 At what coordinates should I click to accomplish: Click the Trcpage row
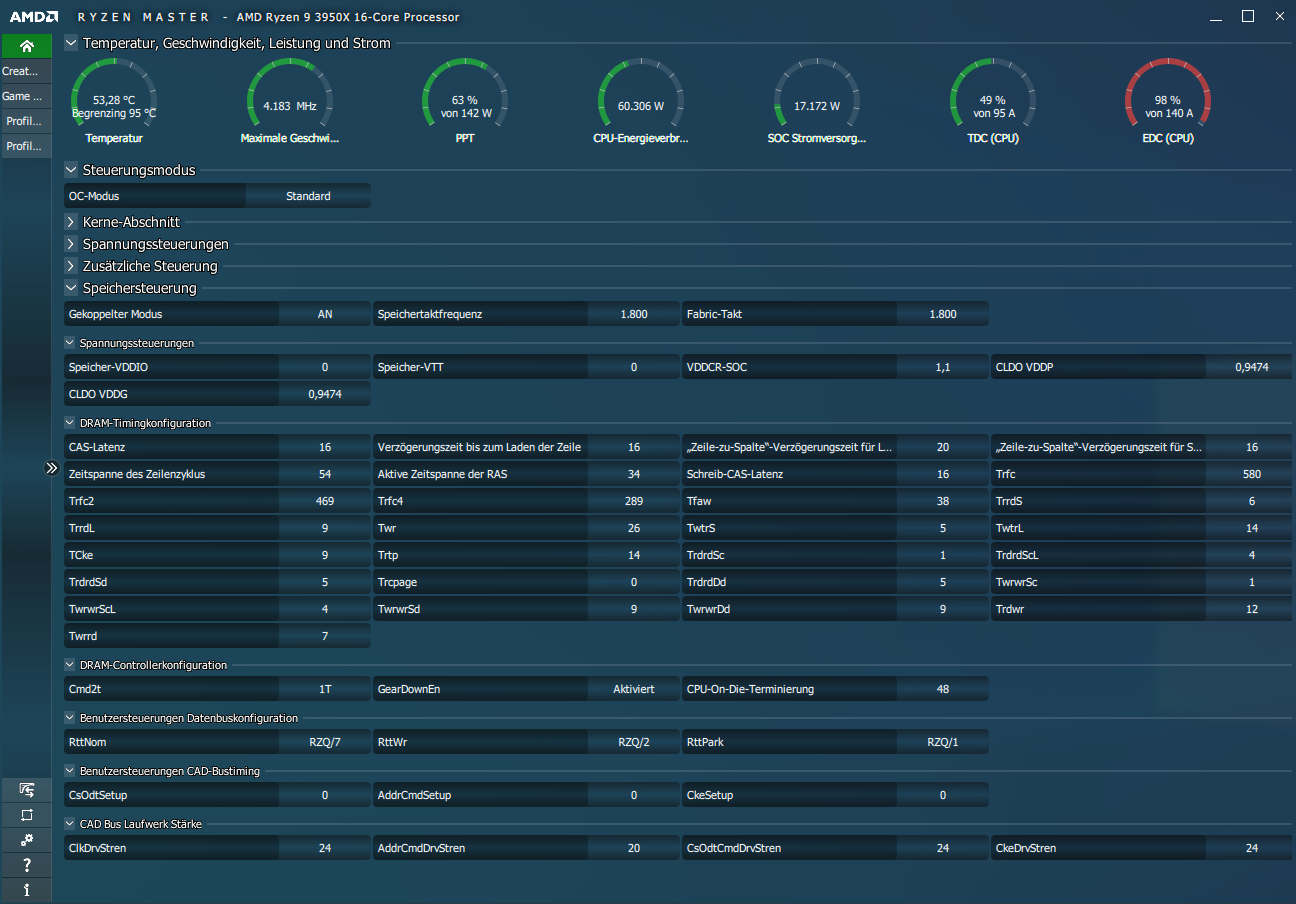point(526,582)
